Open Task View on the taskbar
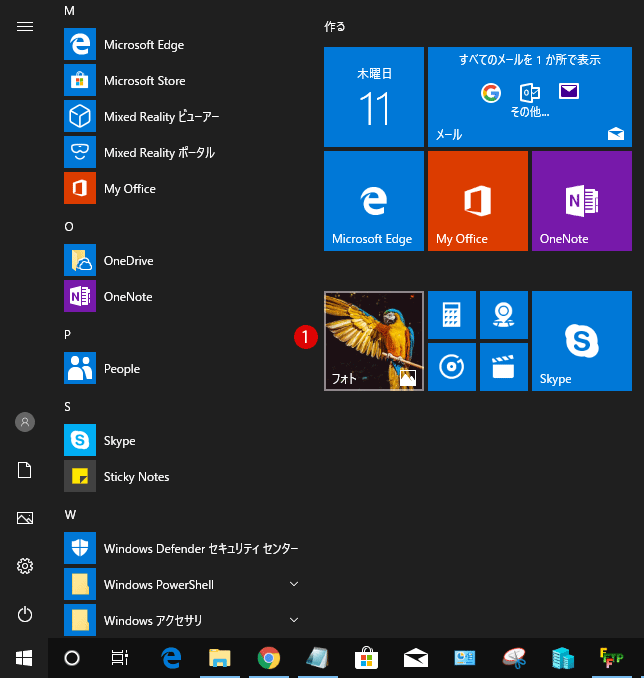 pos(119,658)
